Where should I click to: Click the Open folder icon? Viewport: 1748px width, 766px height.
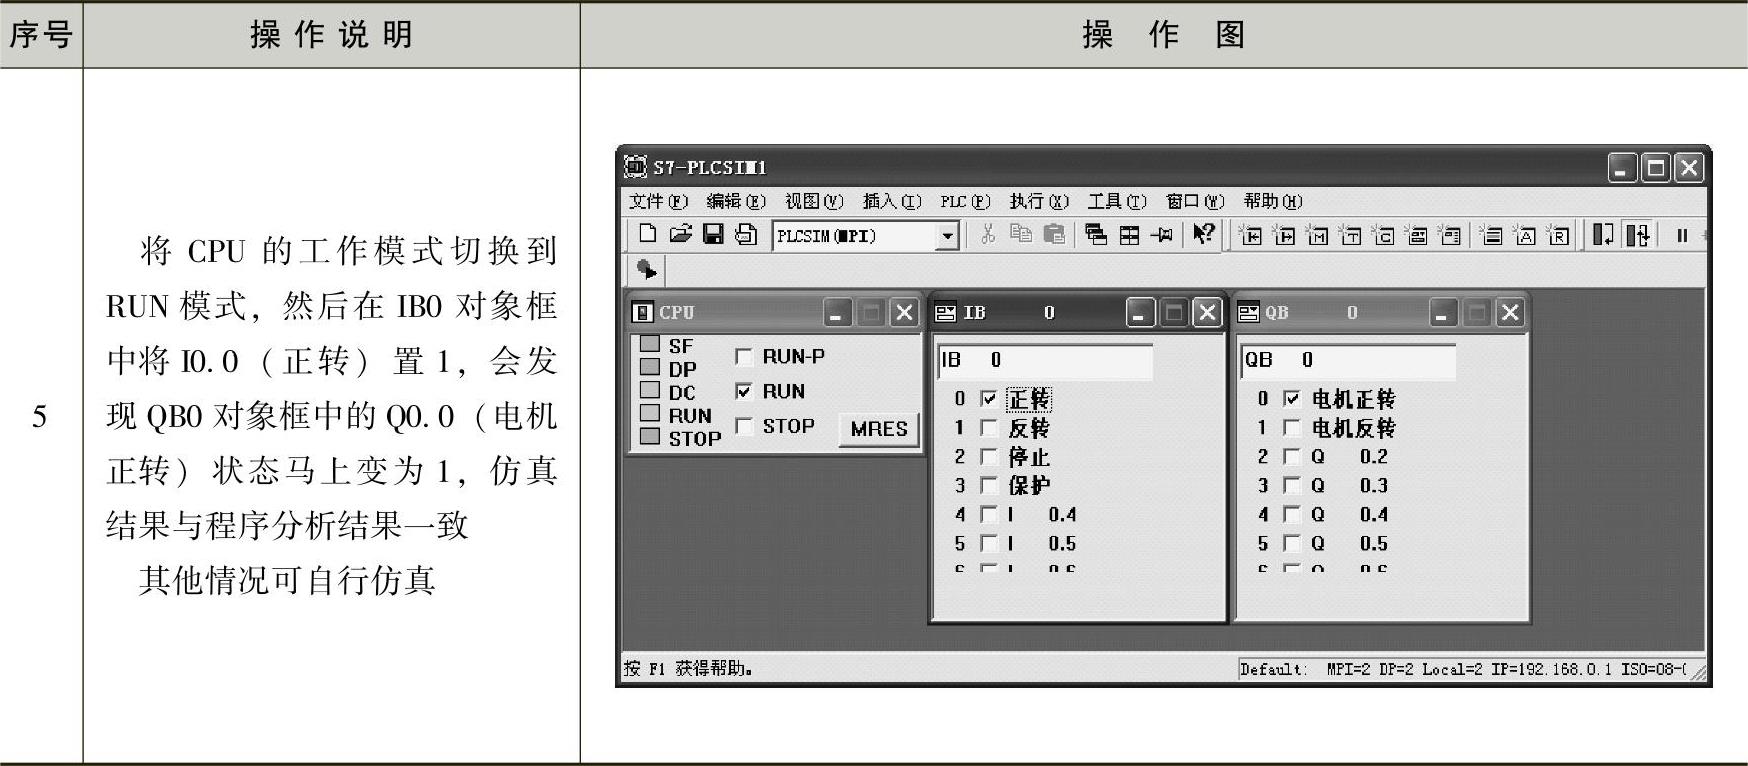(x=680, y=234)
